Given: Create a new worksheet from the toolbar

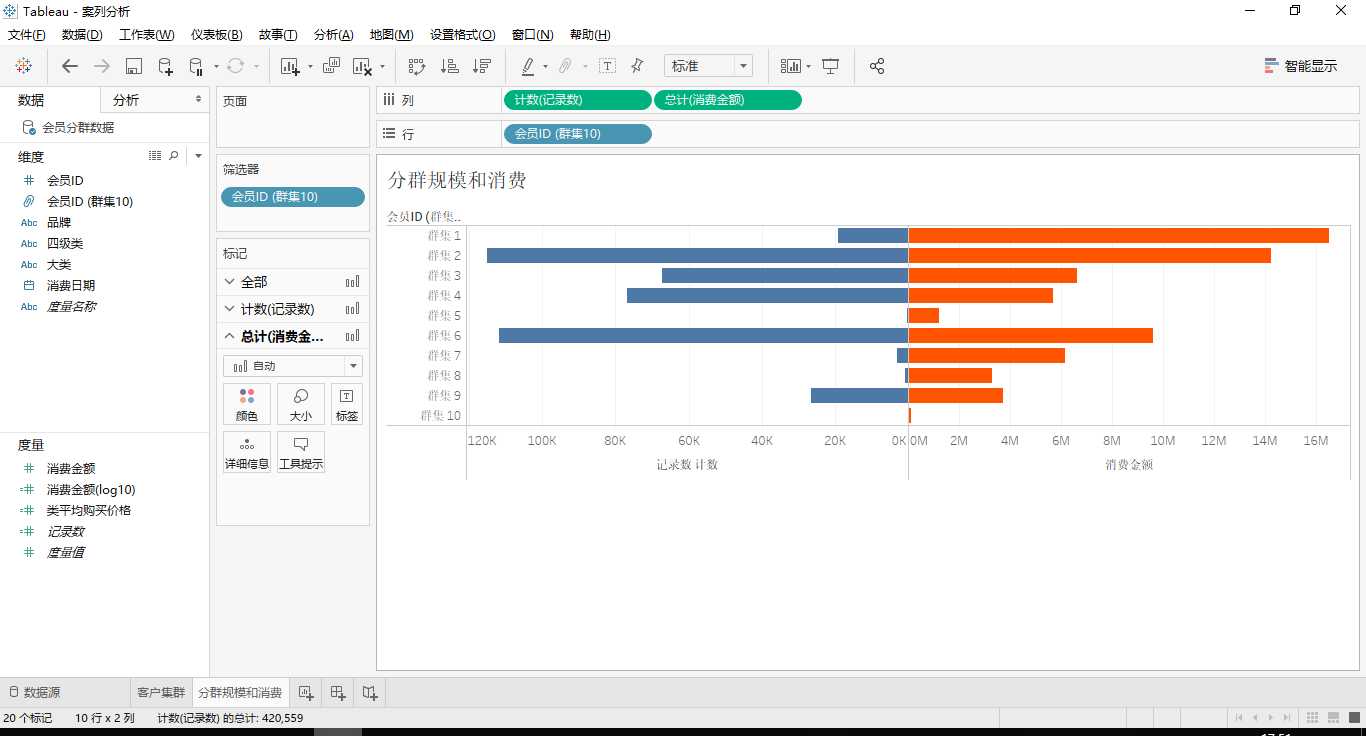Looking at the screenshot, I should pos(290,66).
